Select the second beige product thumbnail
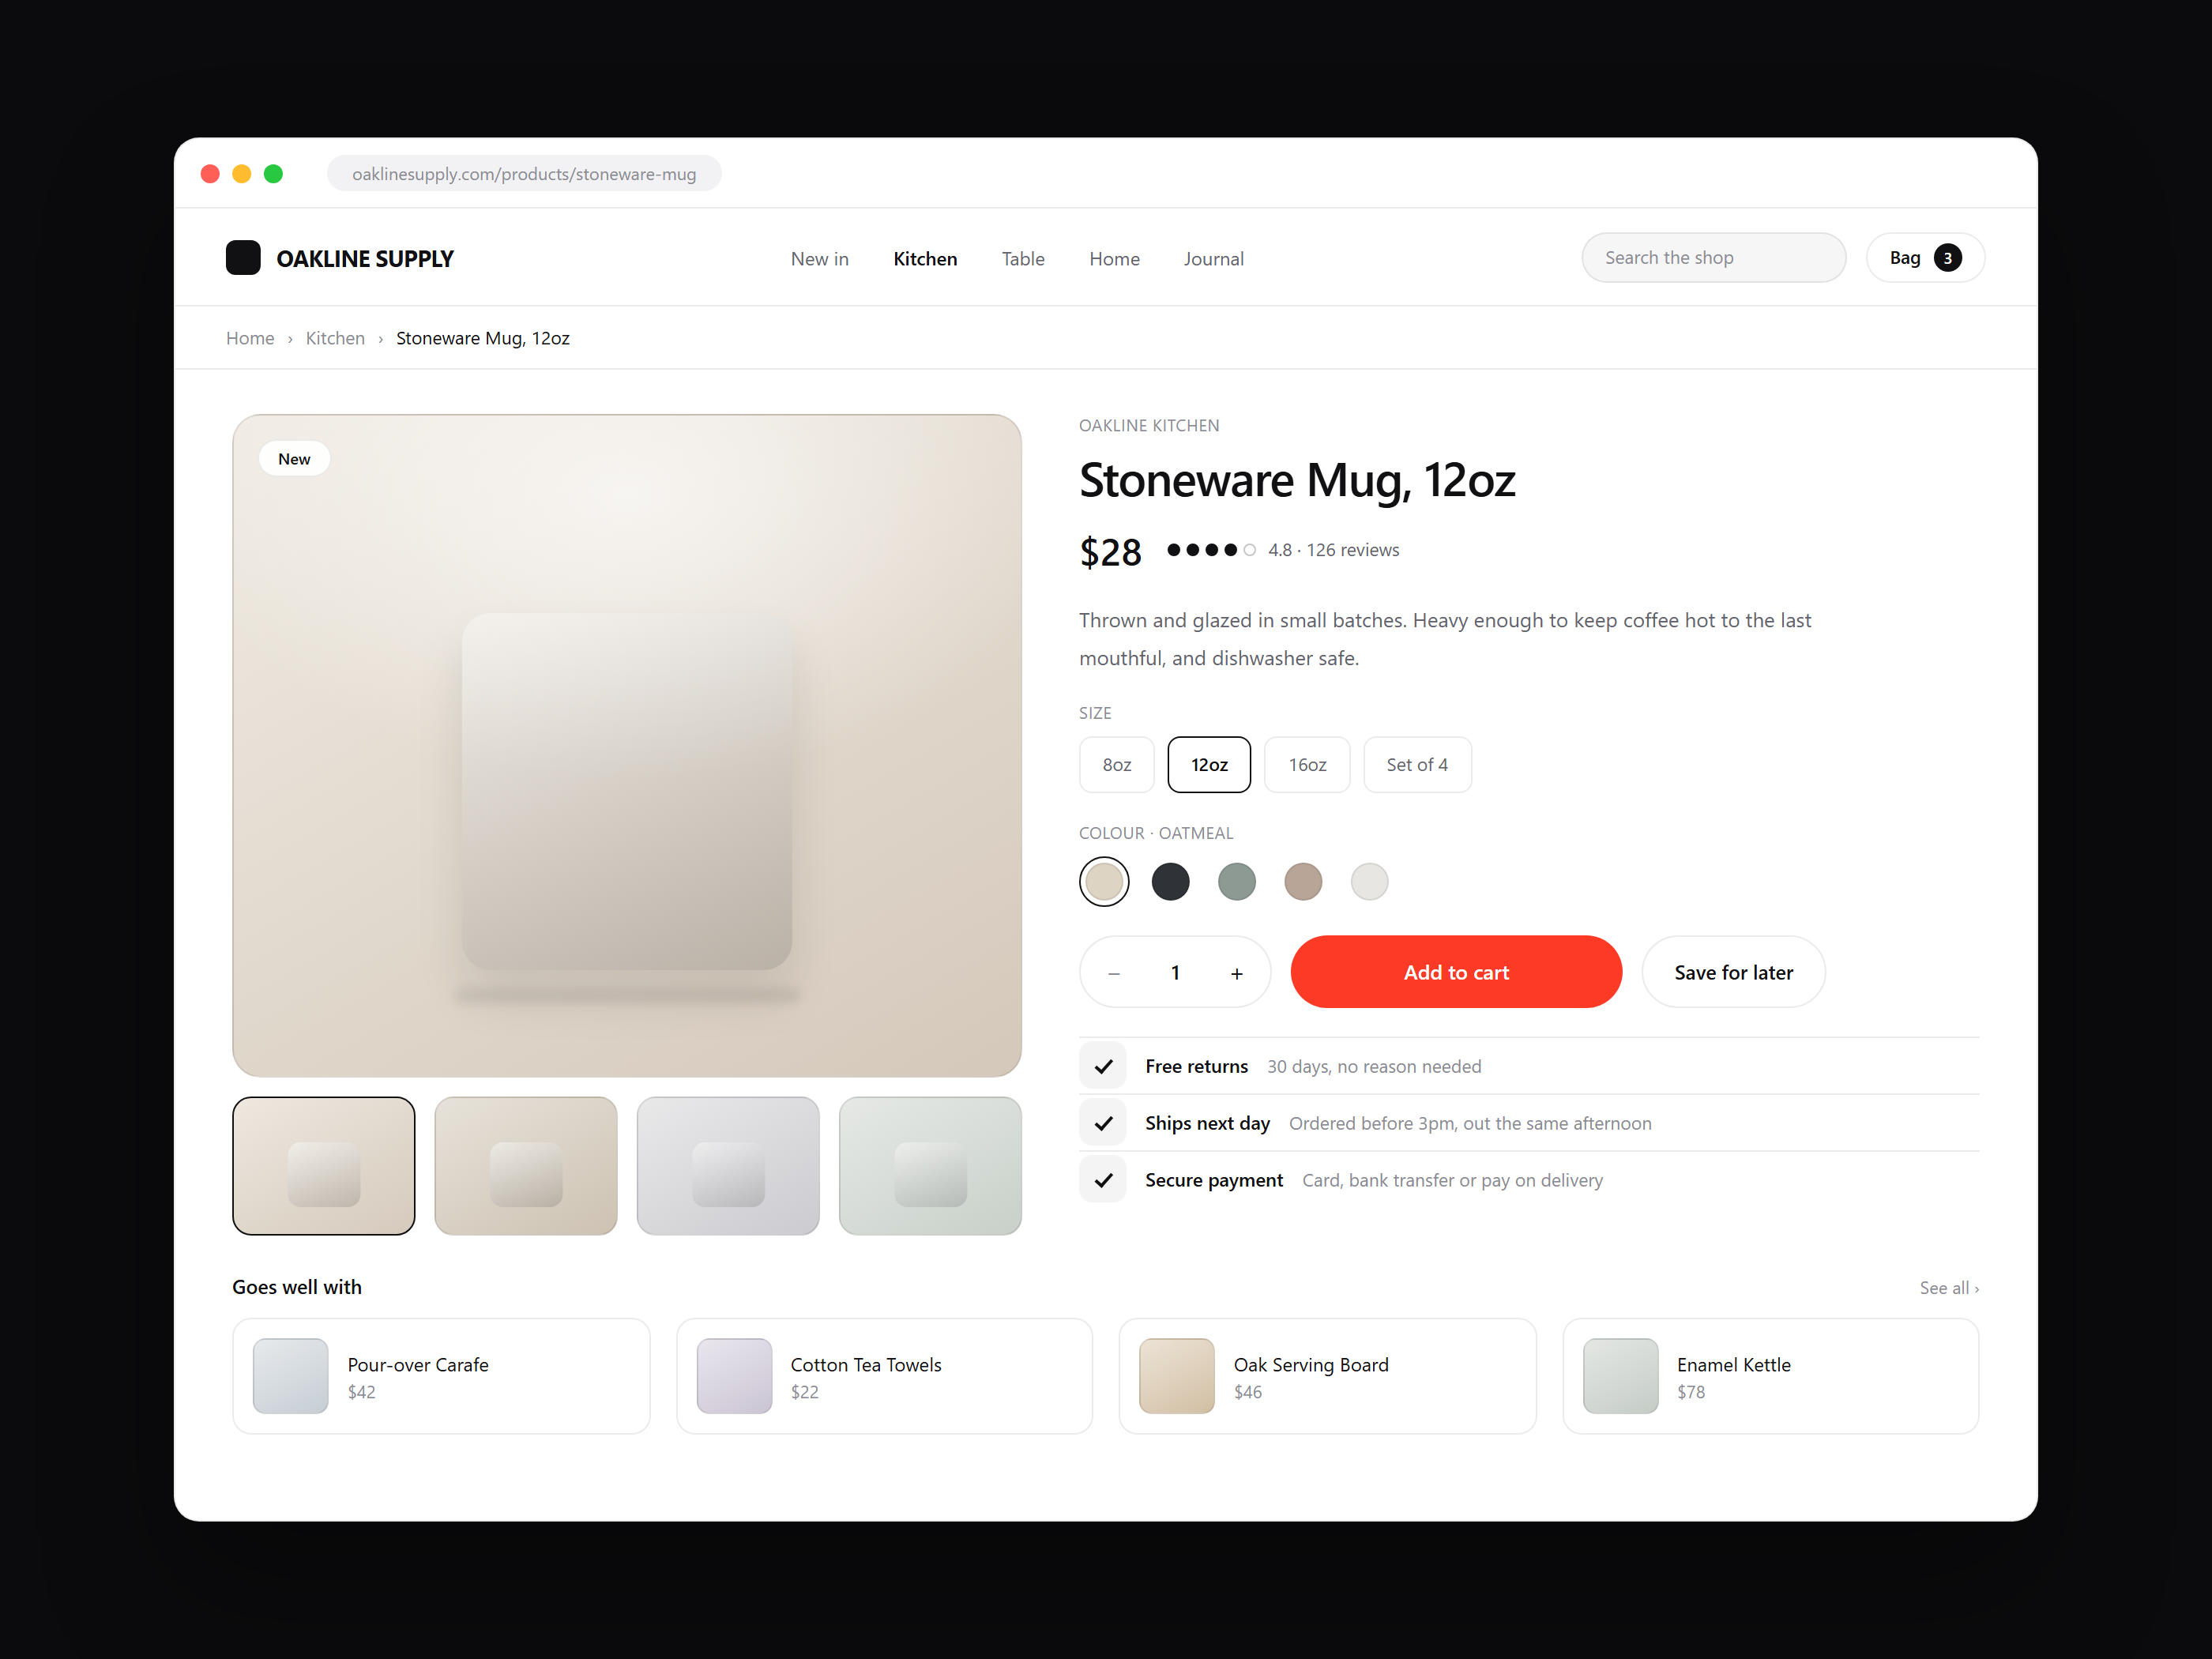Screen dimensions: 2212x1659 526,1166
